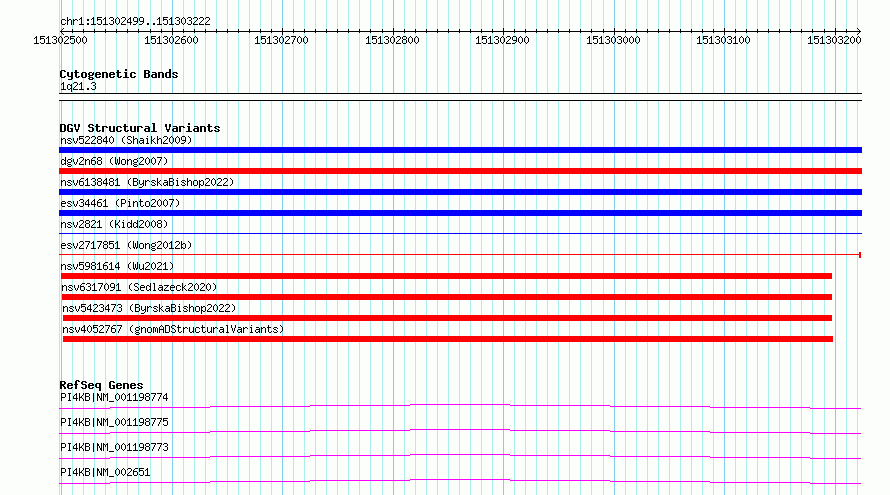Viewport: 890px width, 495px height.
Task: Open the dgv2n68 (Wong2007) variant label
Action: coord(114,161)
